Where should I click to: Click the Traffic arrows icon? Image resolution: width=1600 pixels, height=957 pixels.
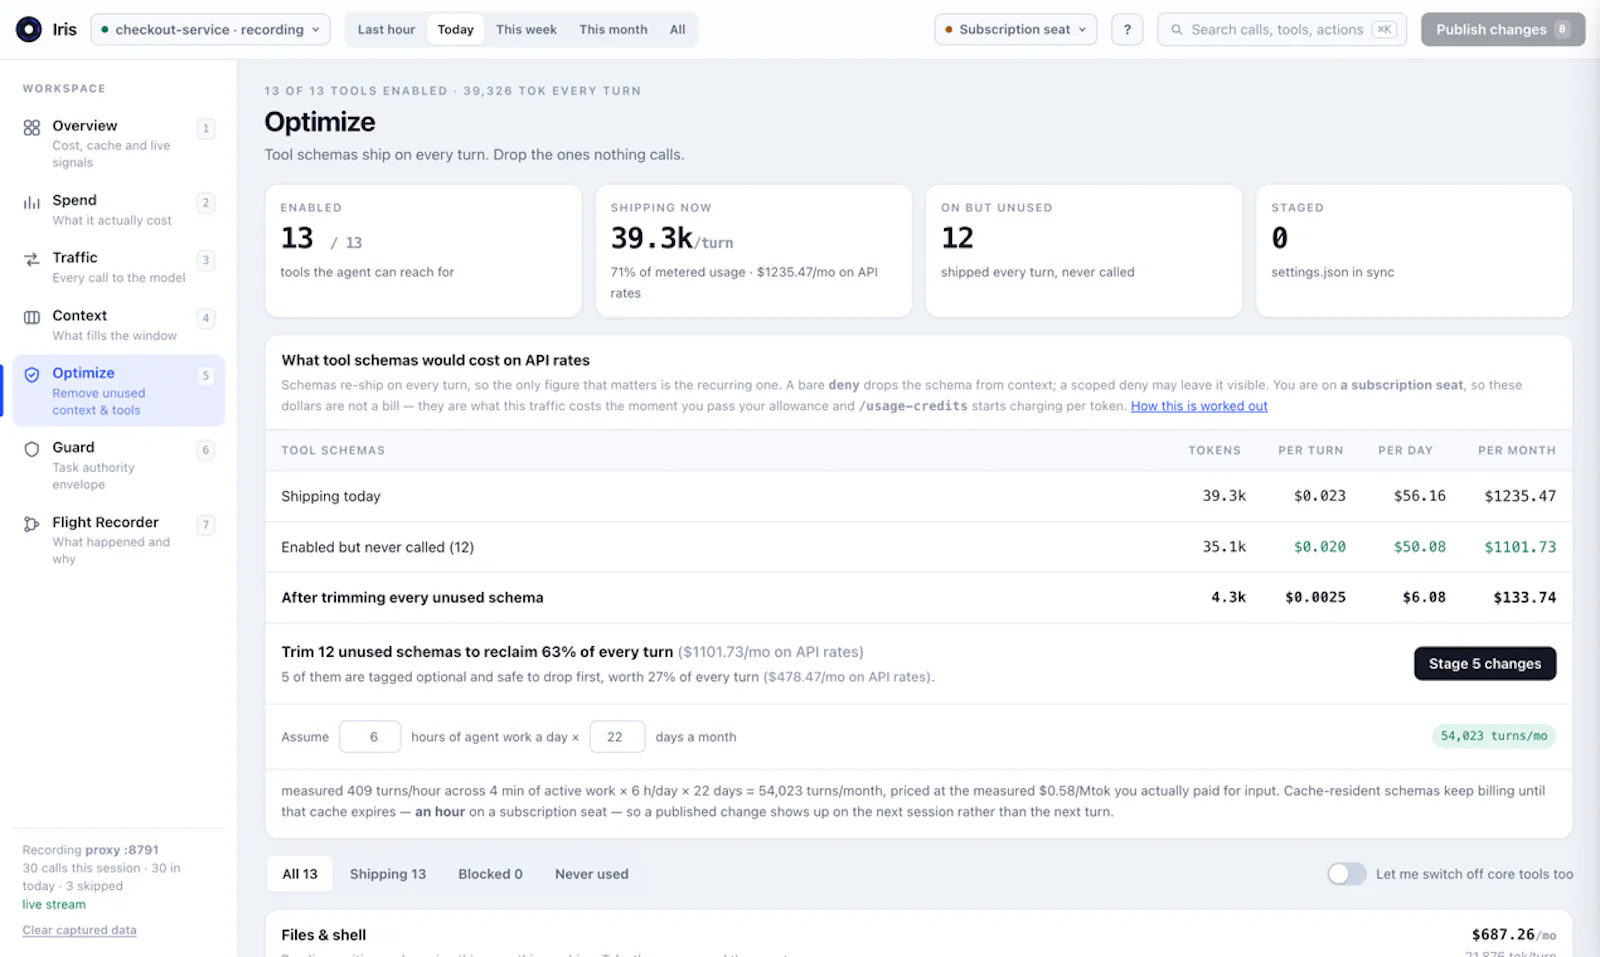(x=32, y=260)
